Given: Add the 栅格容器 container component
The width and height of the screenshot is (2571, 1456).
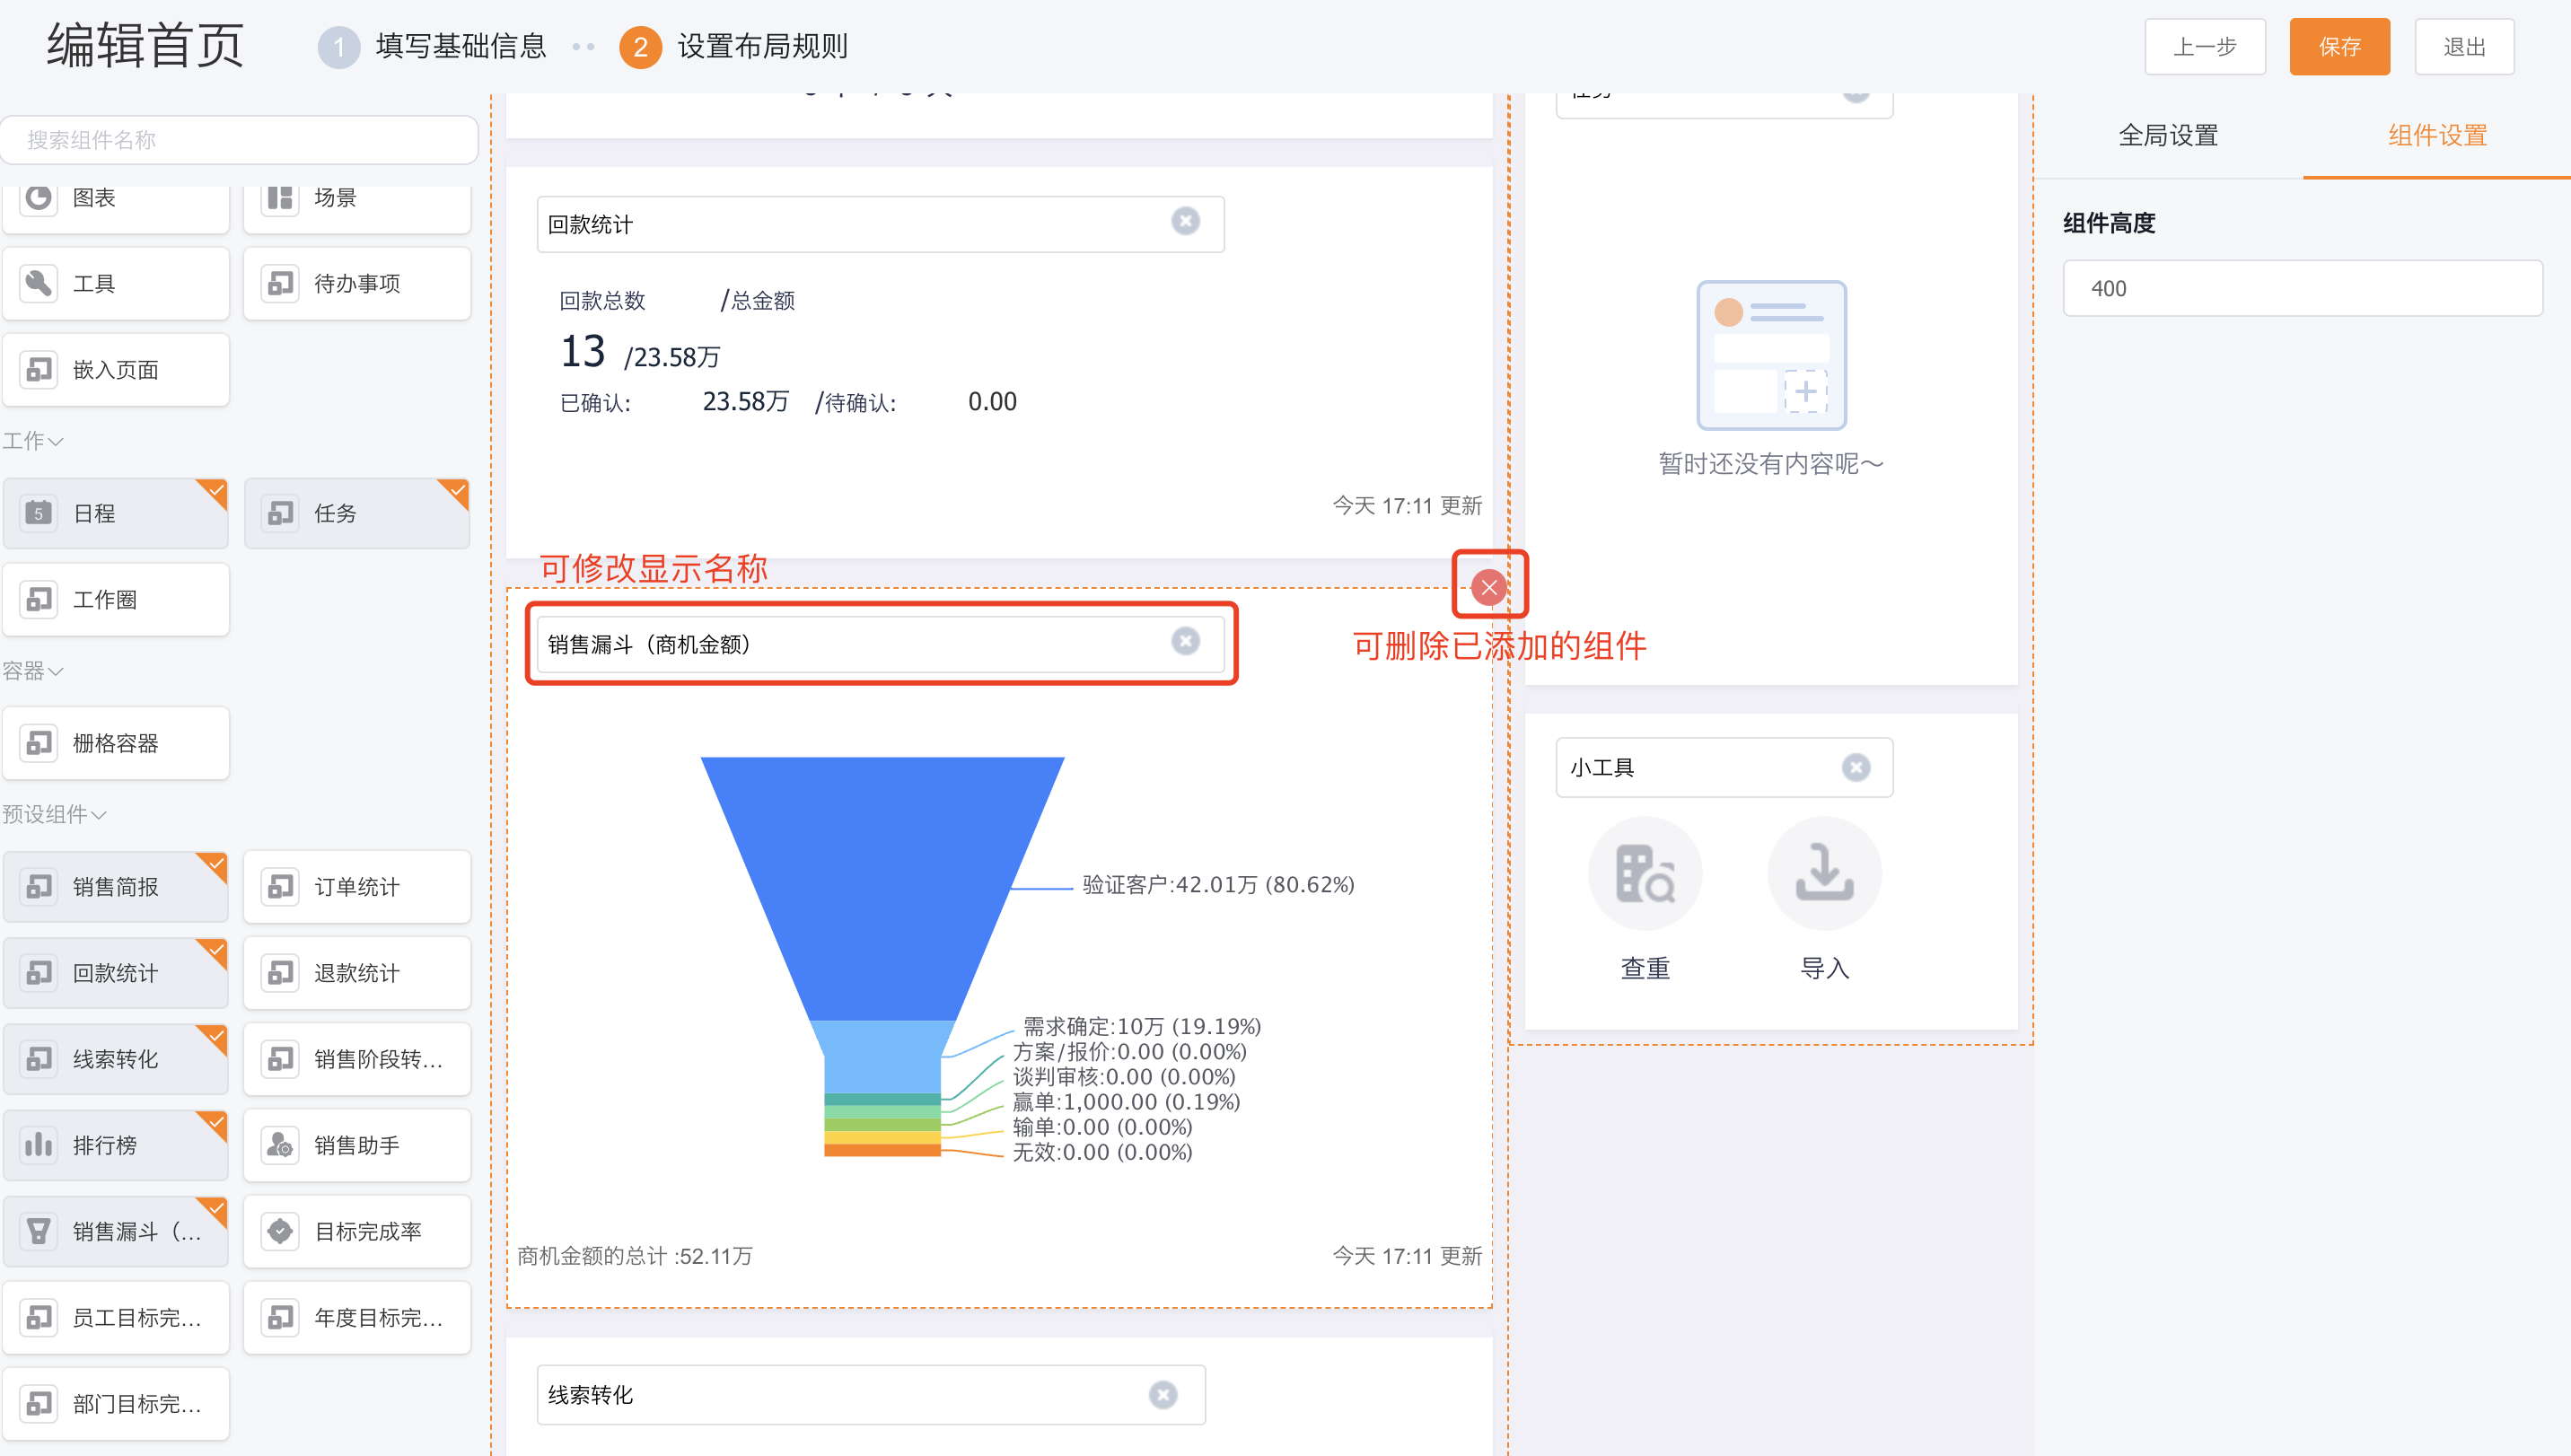Looking at the screenshot, I should [x=116, y=743].
